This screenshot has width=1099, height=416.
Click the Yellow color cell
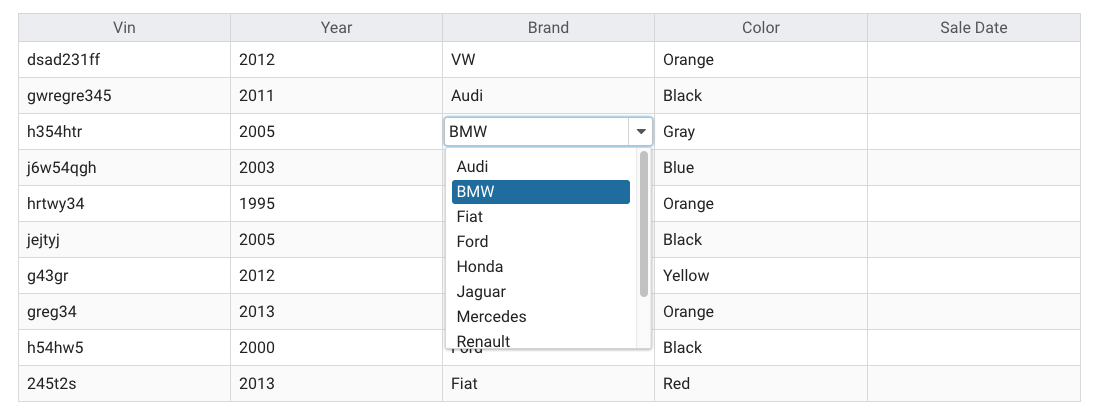tap(761, 275)
